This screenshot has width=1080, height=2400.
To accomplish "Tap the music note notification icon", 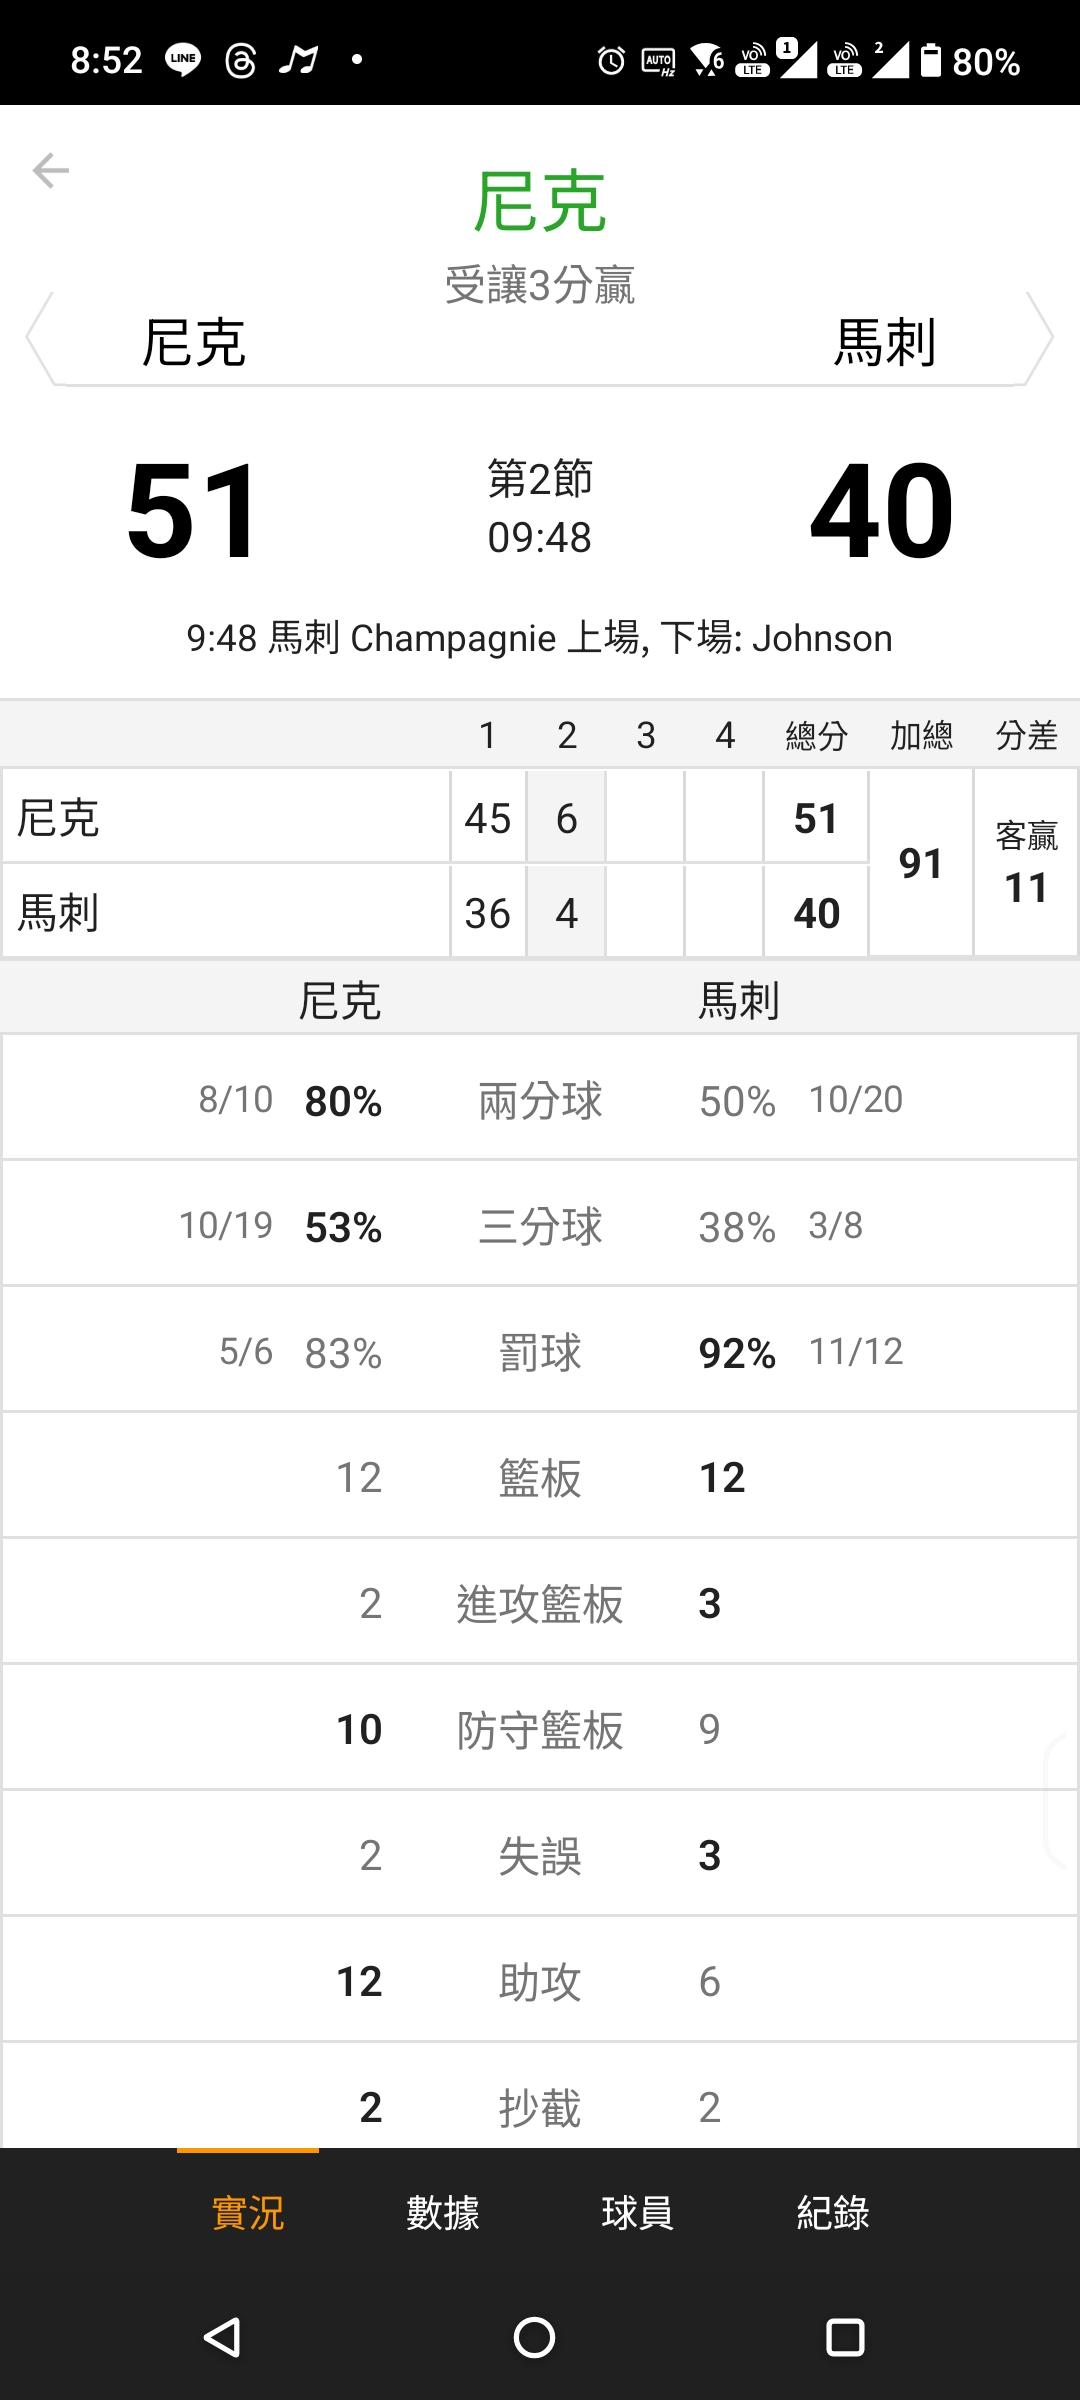I will point(298,60).
